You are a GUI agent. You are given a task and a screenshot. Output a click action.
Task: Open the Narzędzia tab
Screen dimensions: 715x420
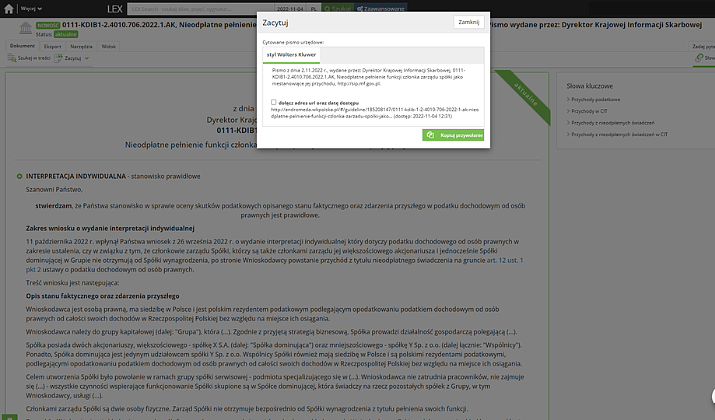click(x=82, y=46)
